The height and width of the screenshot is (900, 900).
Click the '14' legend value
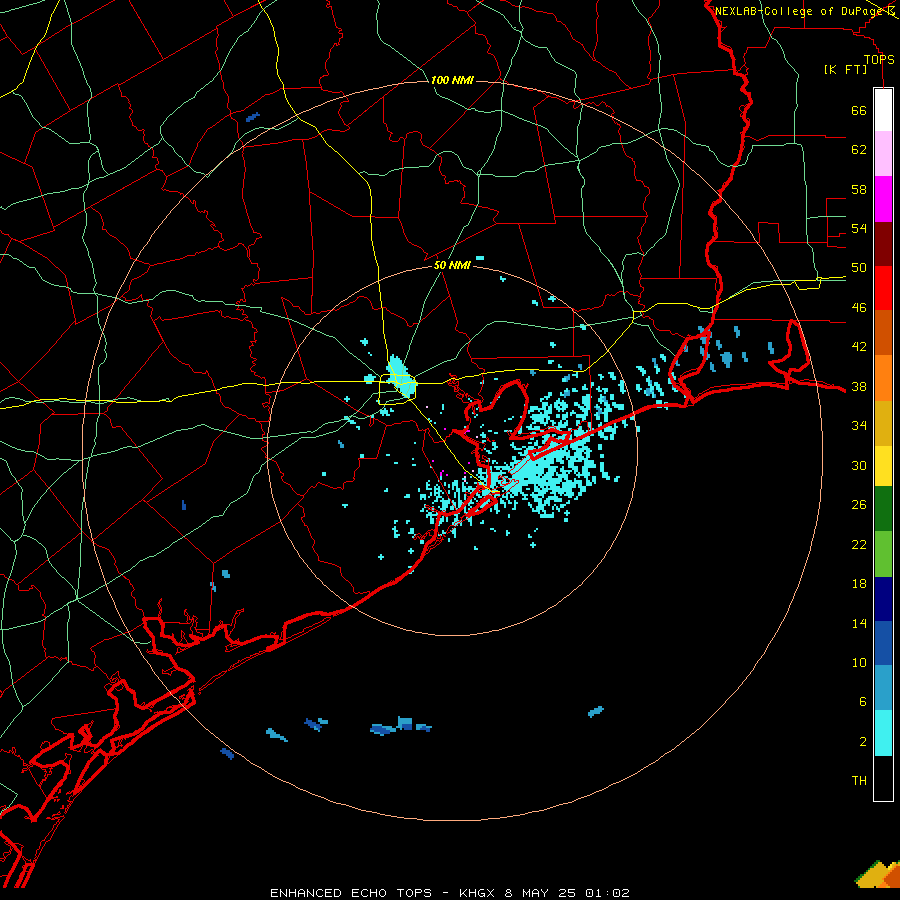pyautogui.click(x=859, y=623)
